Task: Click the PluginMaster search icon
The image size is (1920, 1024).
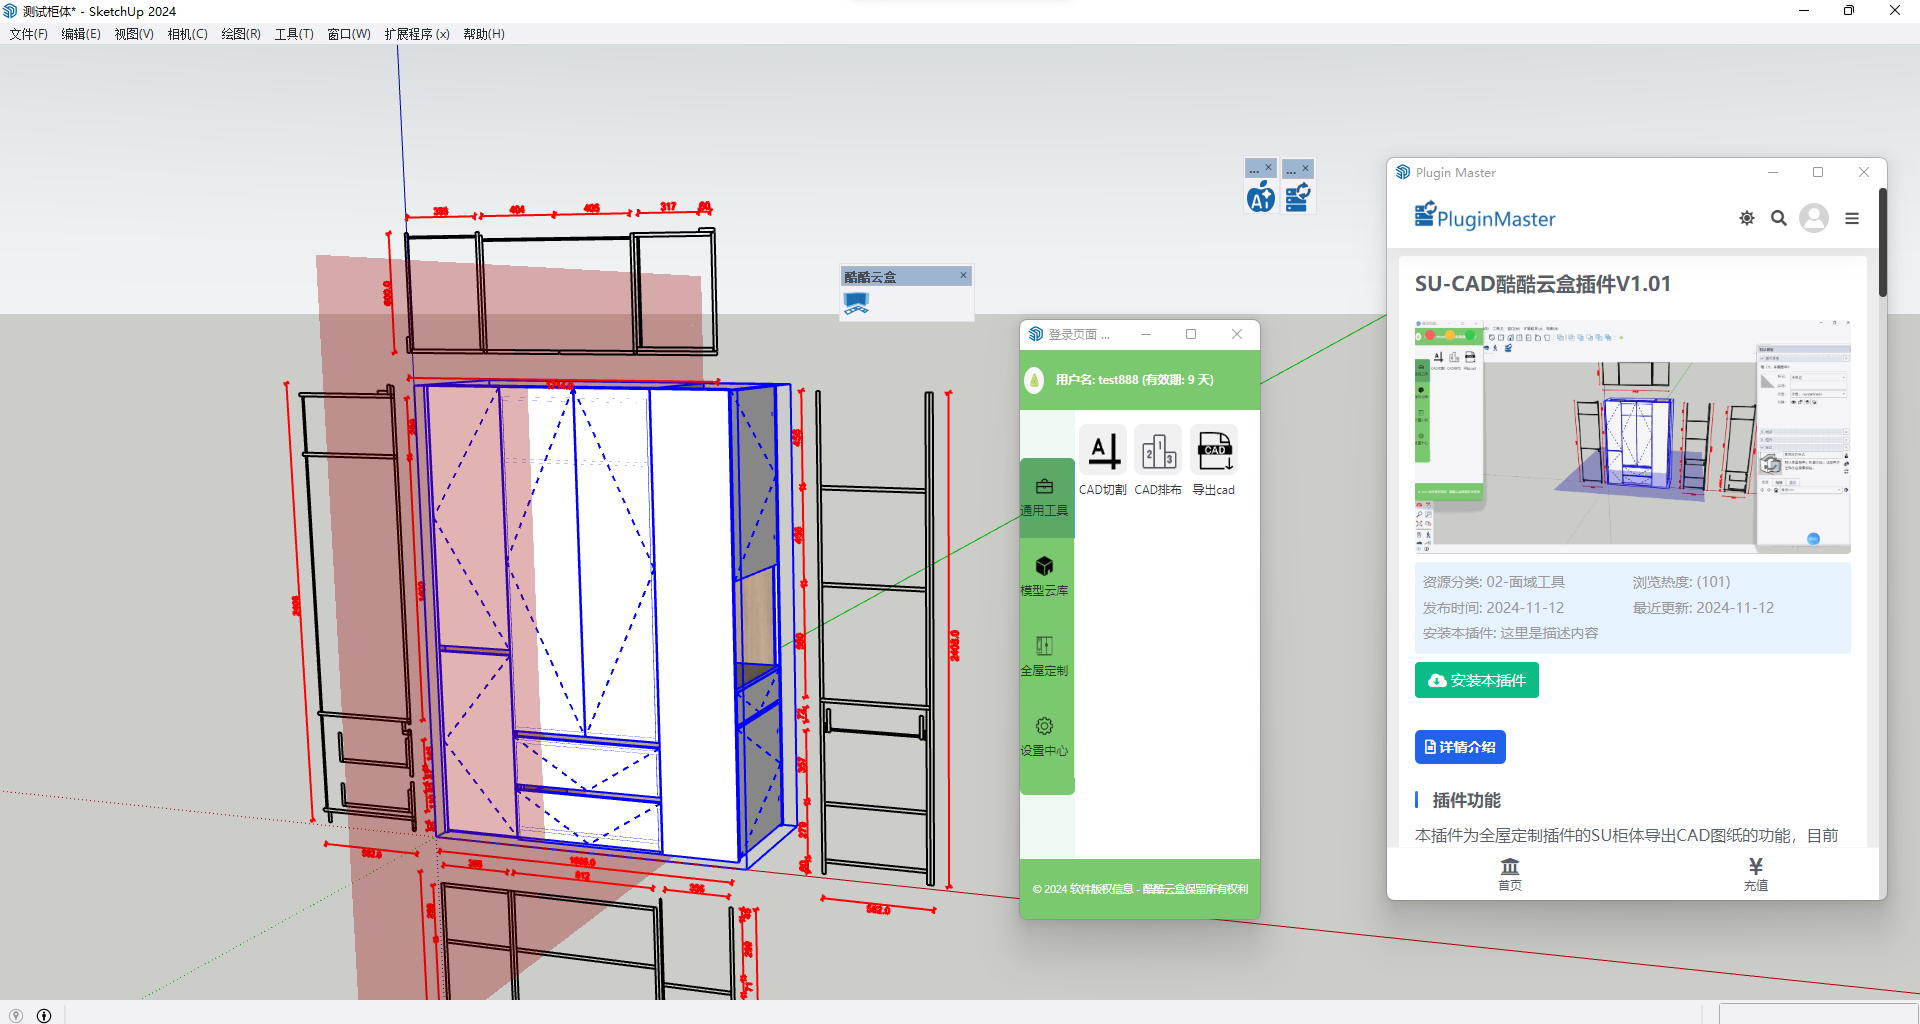Action: 1779,218
